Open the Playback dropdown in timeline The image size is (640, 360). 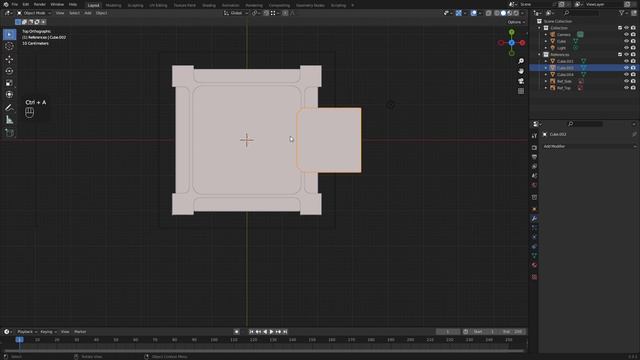[27, 332]
